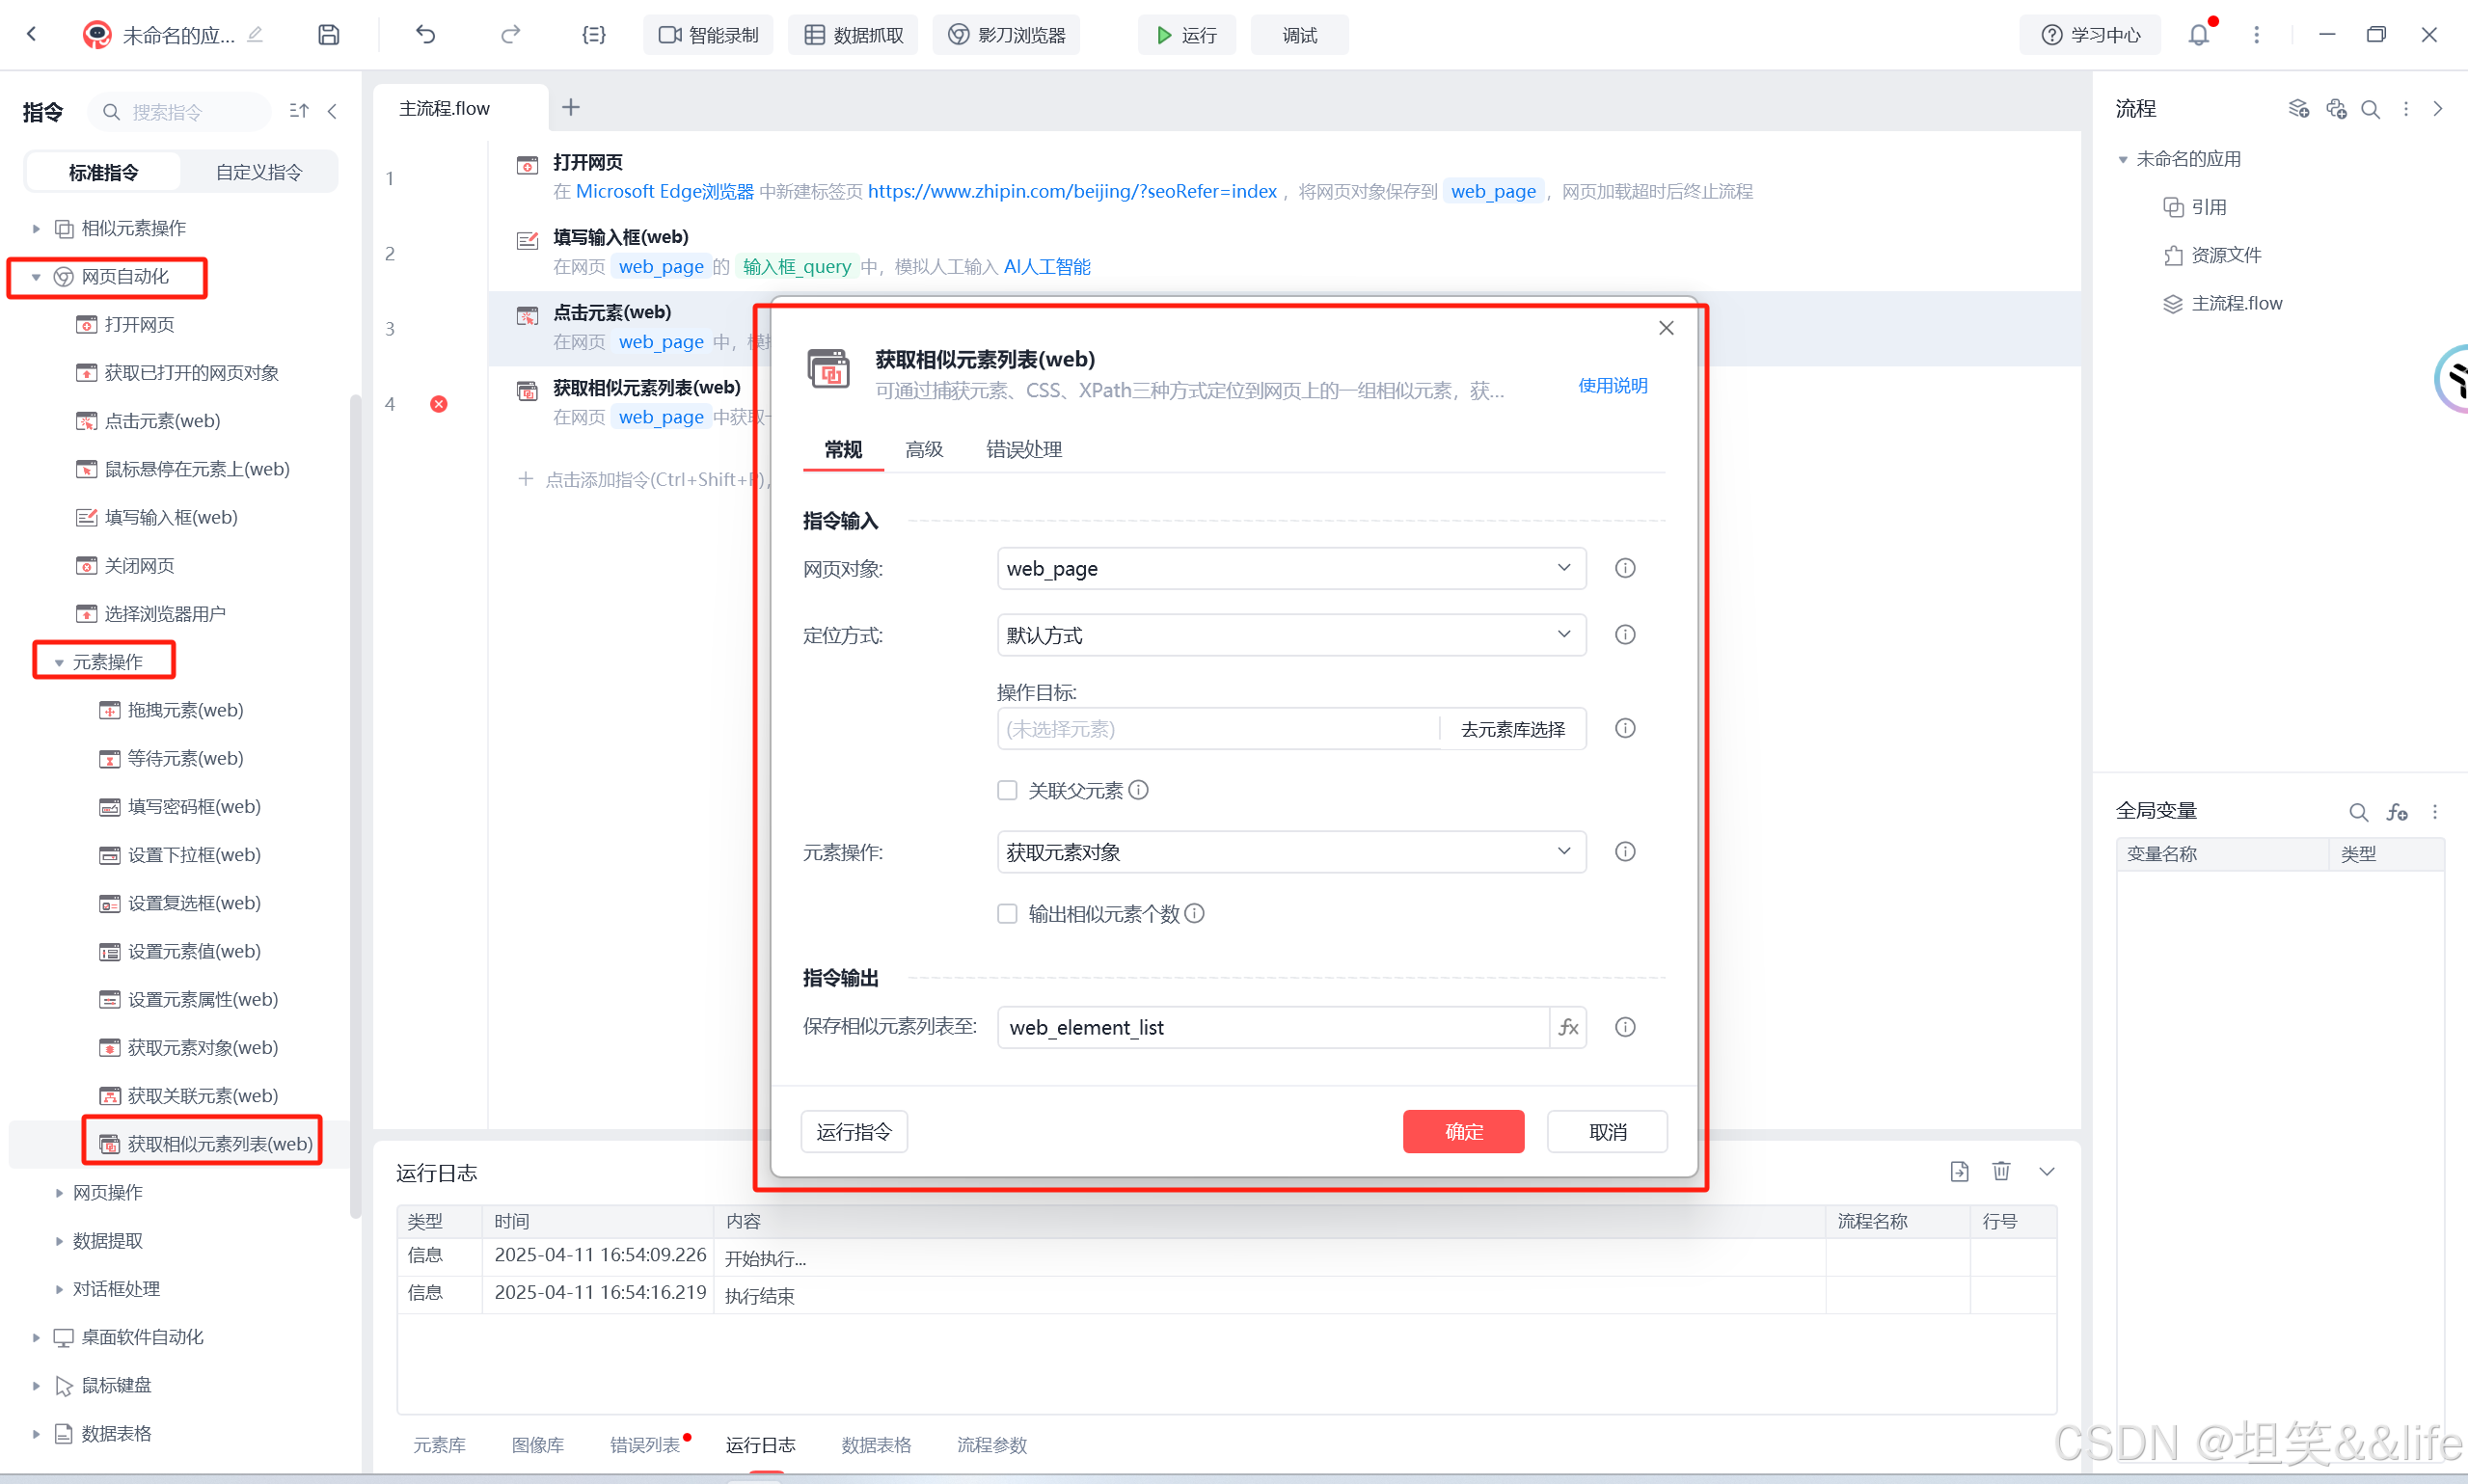
Task: Enable the 关联父元素 checkbox
Action: 1007,791
